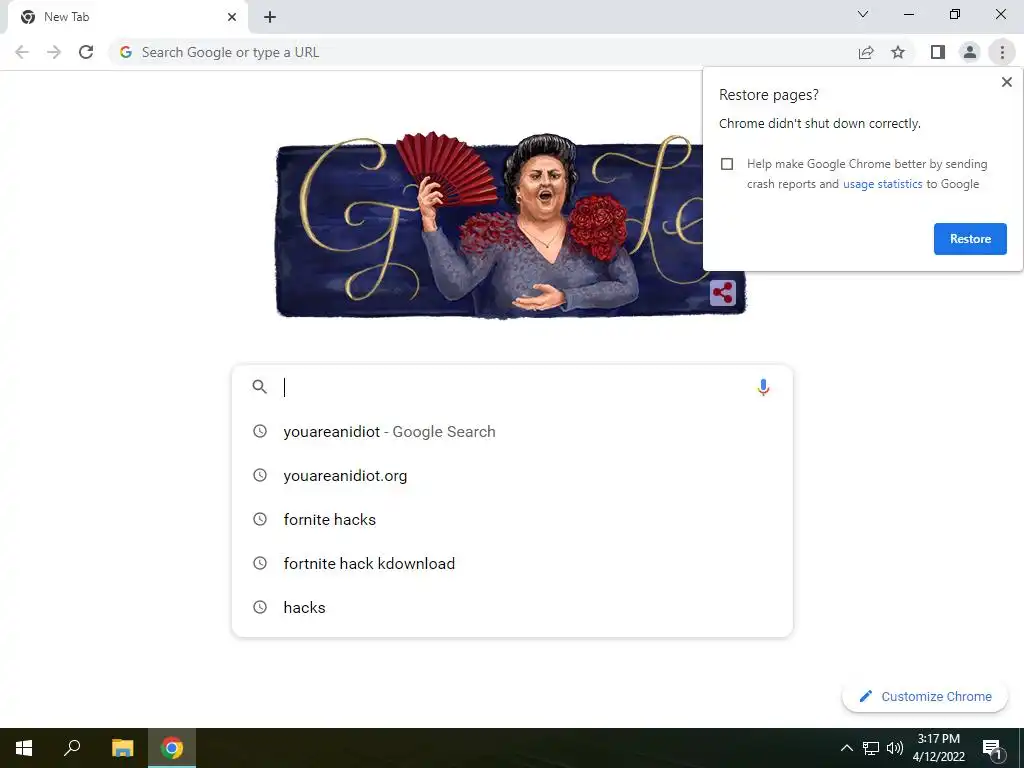Open the usage statistics link
This screenshot has height=768, width=1024.
[882, 184]
